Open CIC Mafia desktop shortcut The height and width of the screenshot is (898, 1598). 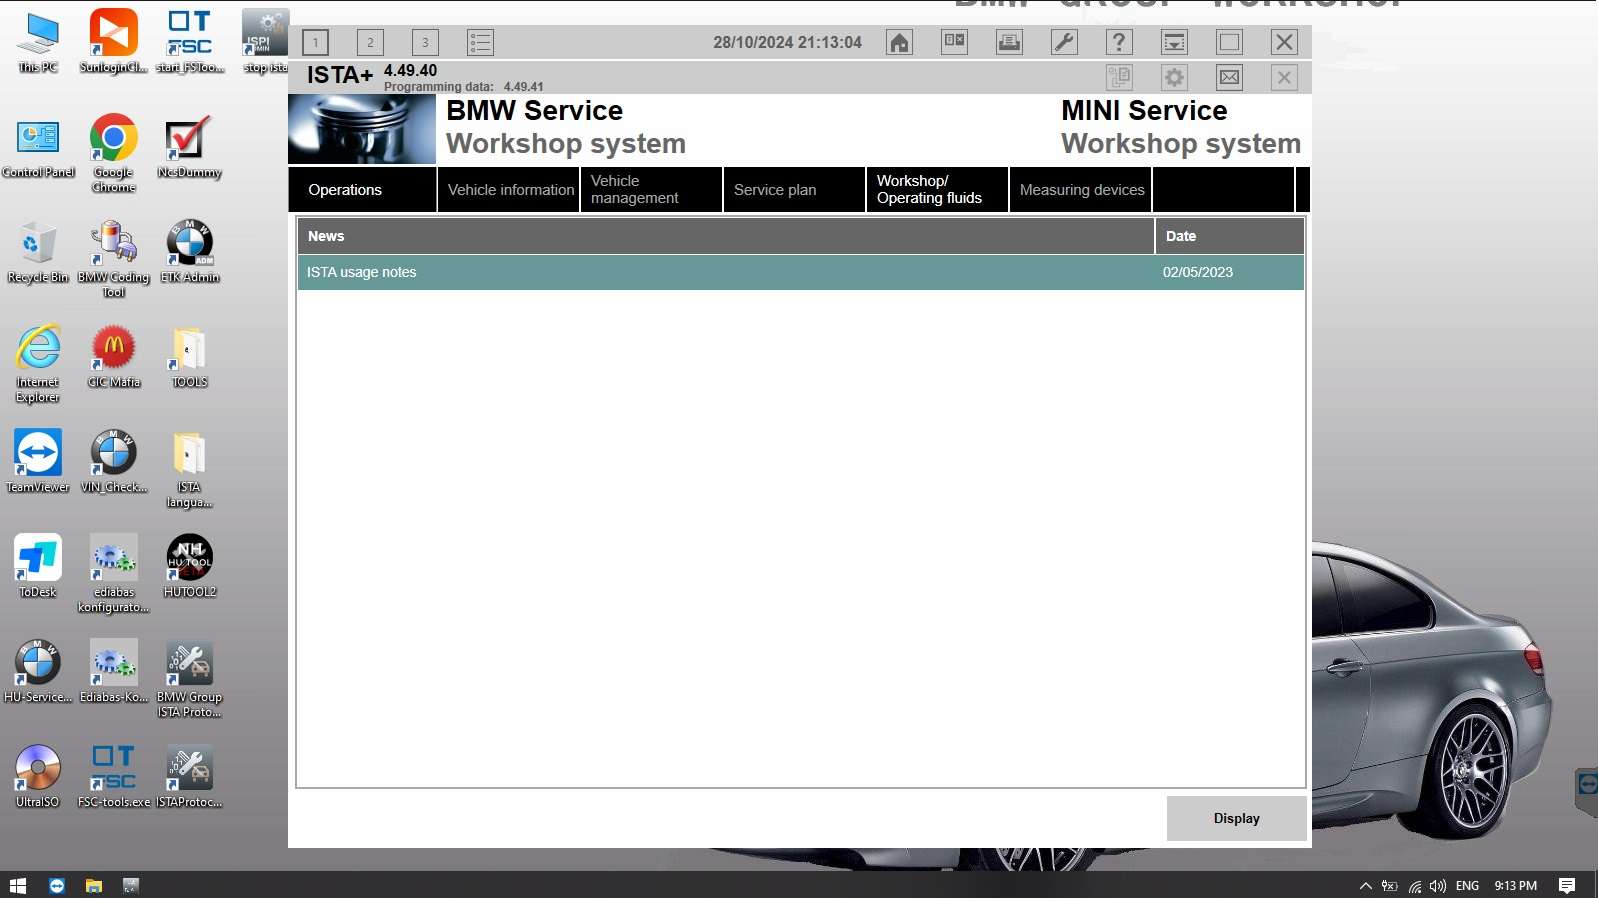pyautogui.click(x=114, y=357)
